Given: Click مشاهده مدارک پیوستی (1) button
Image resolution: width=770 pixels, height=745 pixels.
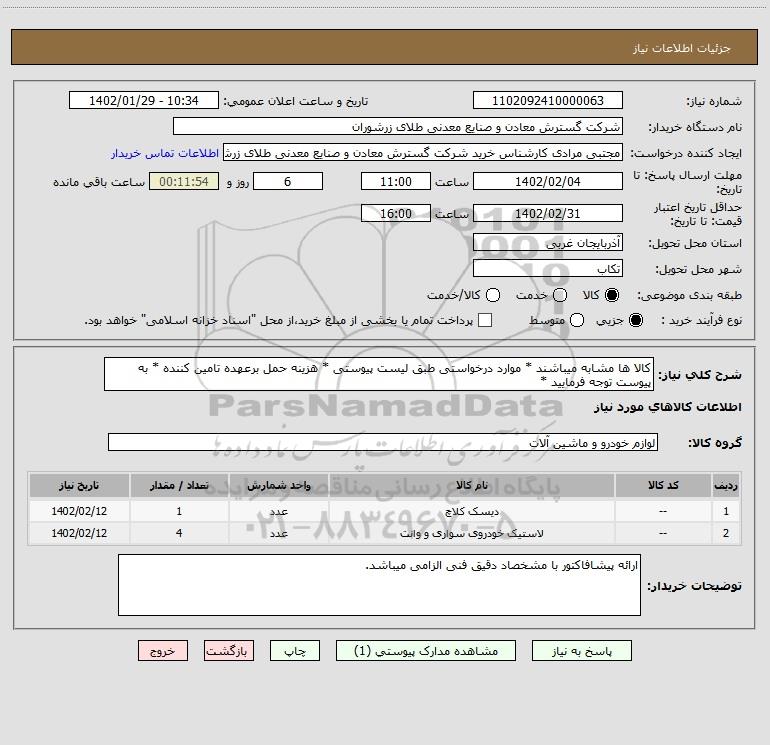Looking at the screenshot, I should point(426,651).
